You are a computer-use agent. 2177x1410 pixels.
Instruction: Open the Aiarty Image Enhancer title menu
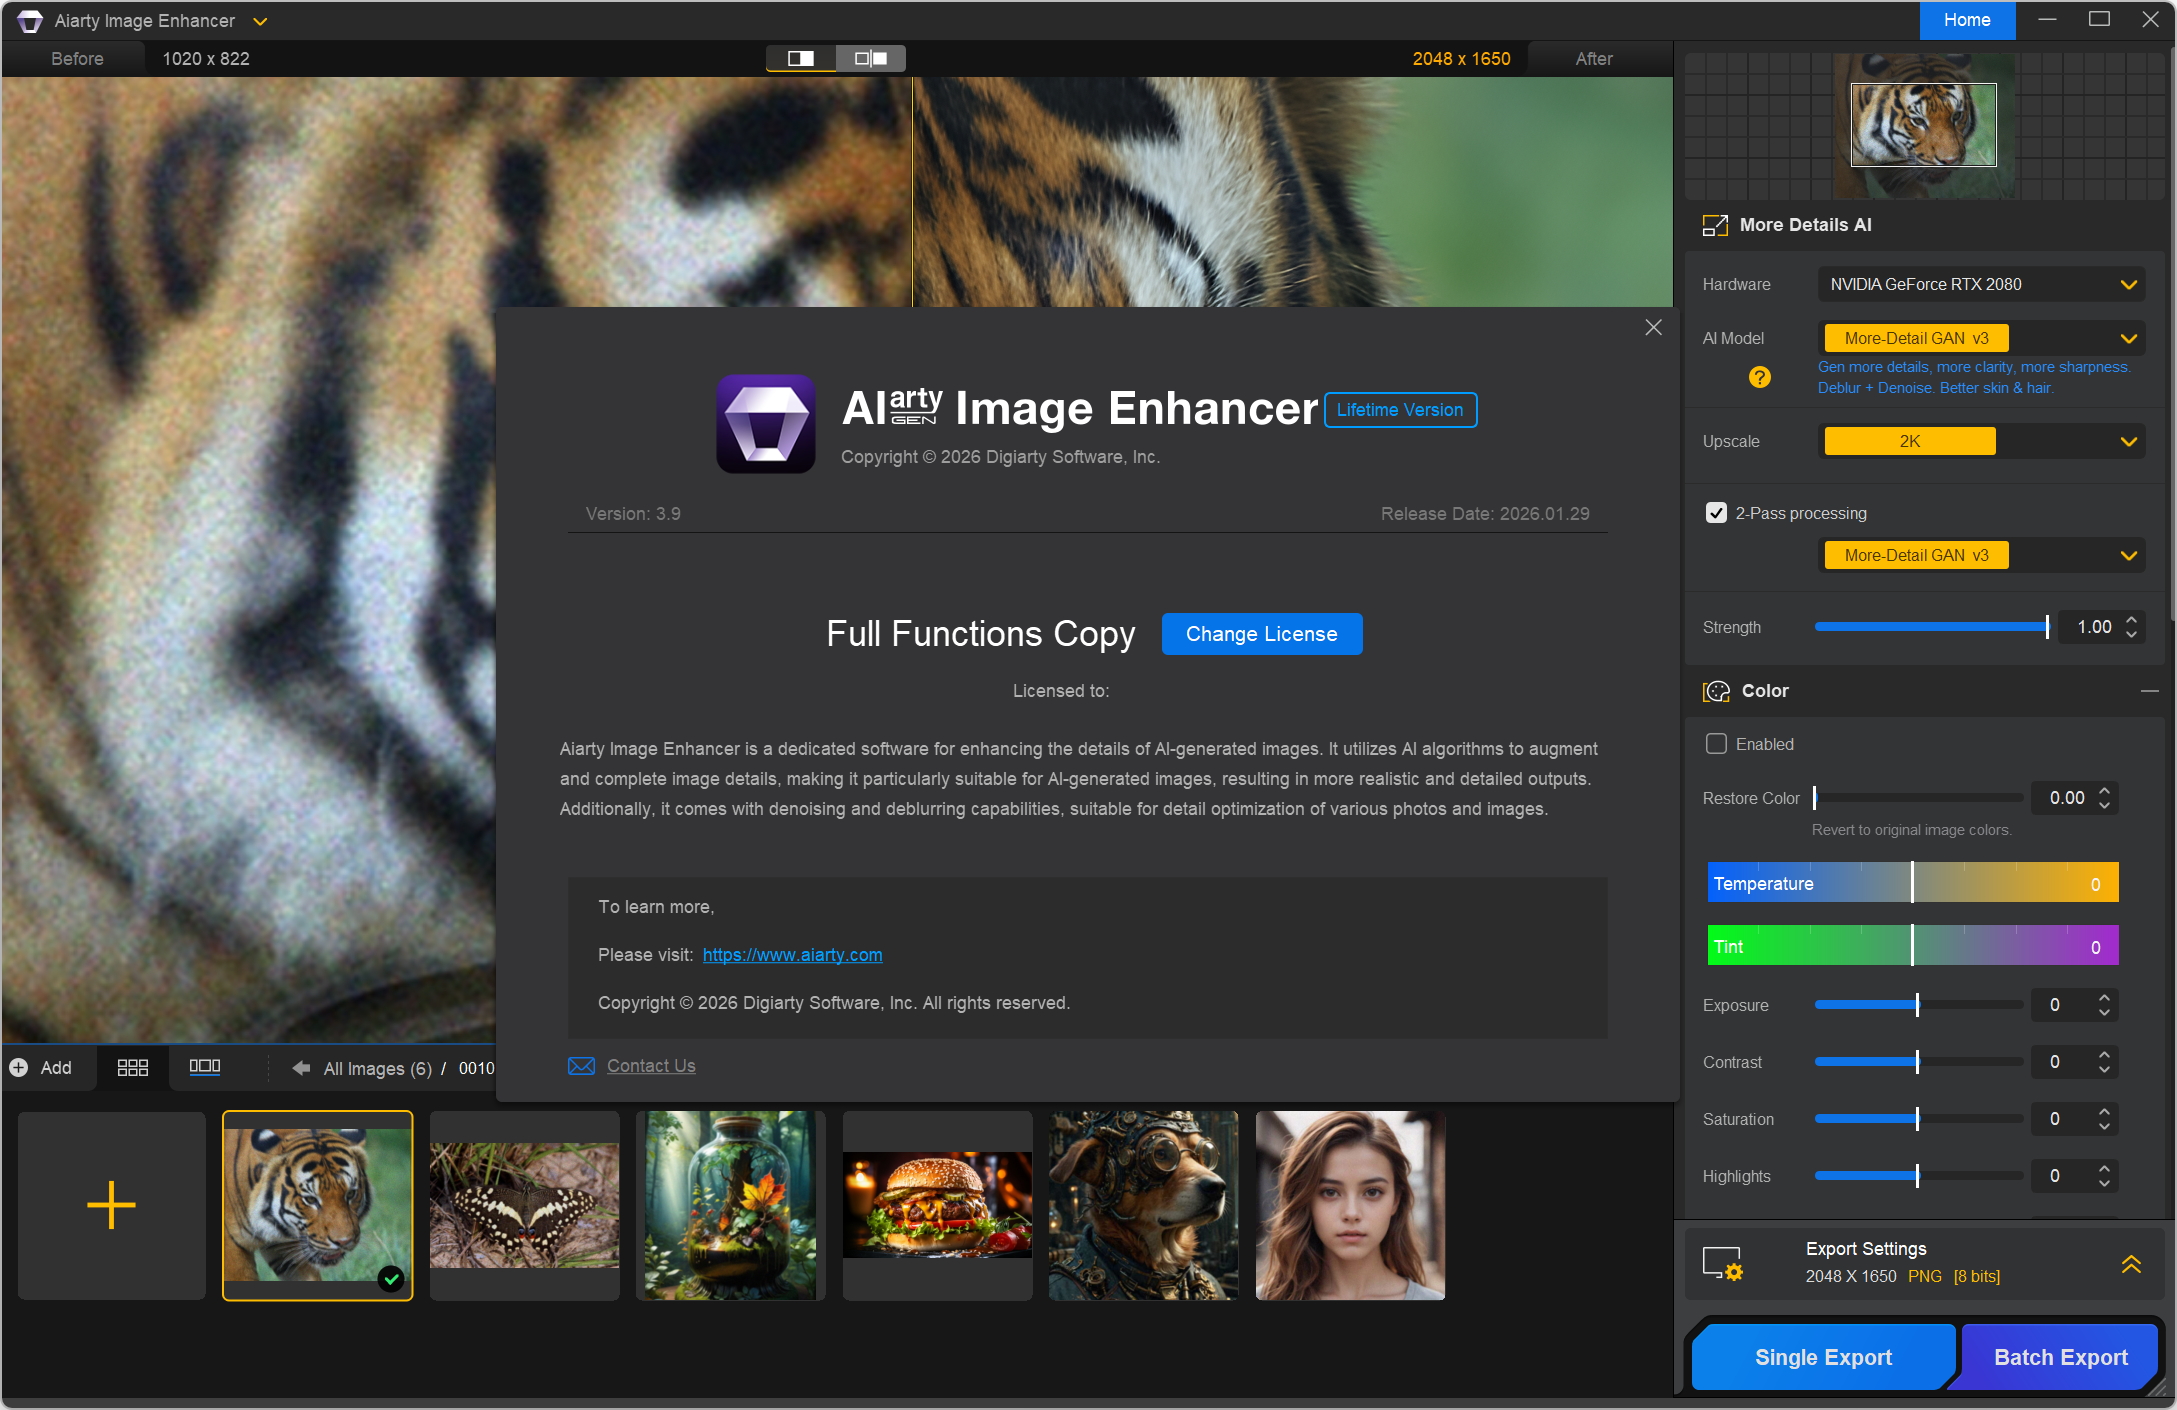click(x=260, y=21)
